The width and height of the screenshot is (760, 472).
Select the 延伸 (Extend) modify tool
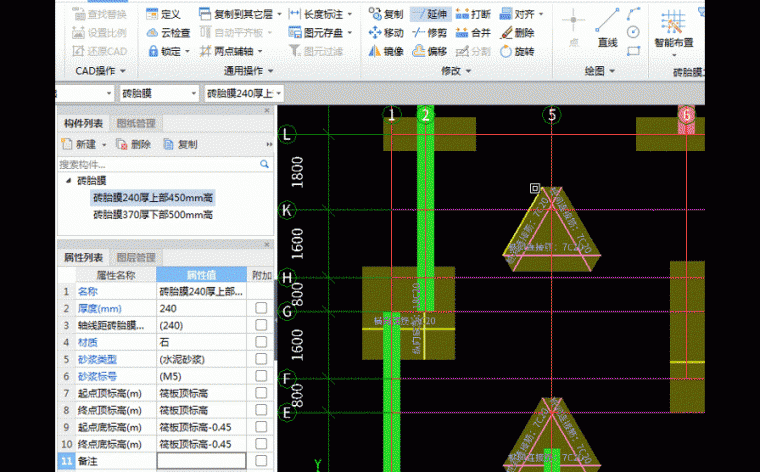428,15
